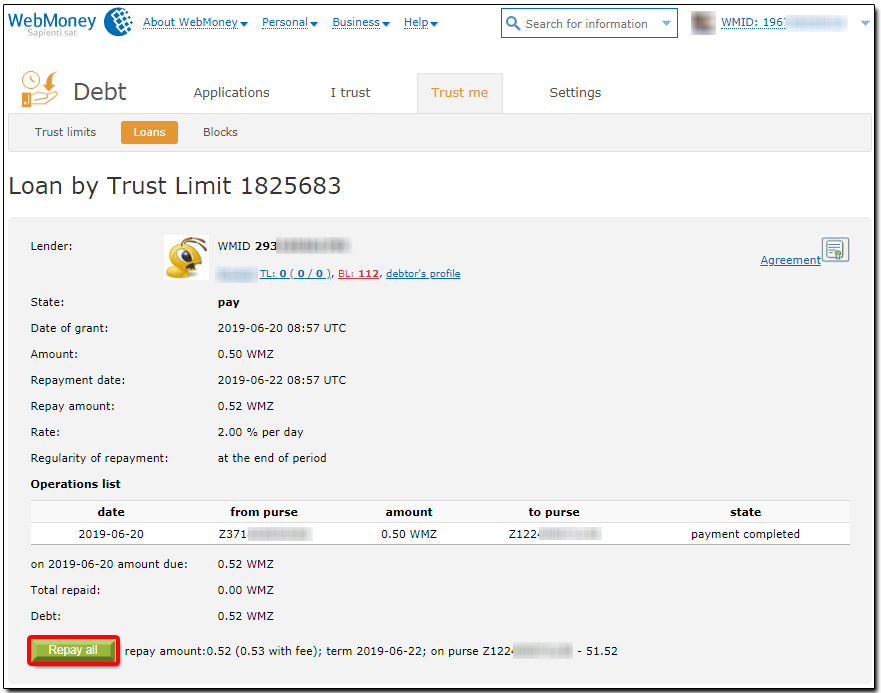Click the to purse column header

click(554, 512)
